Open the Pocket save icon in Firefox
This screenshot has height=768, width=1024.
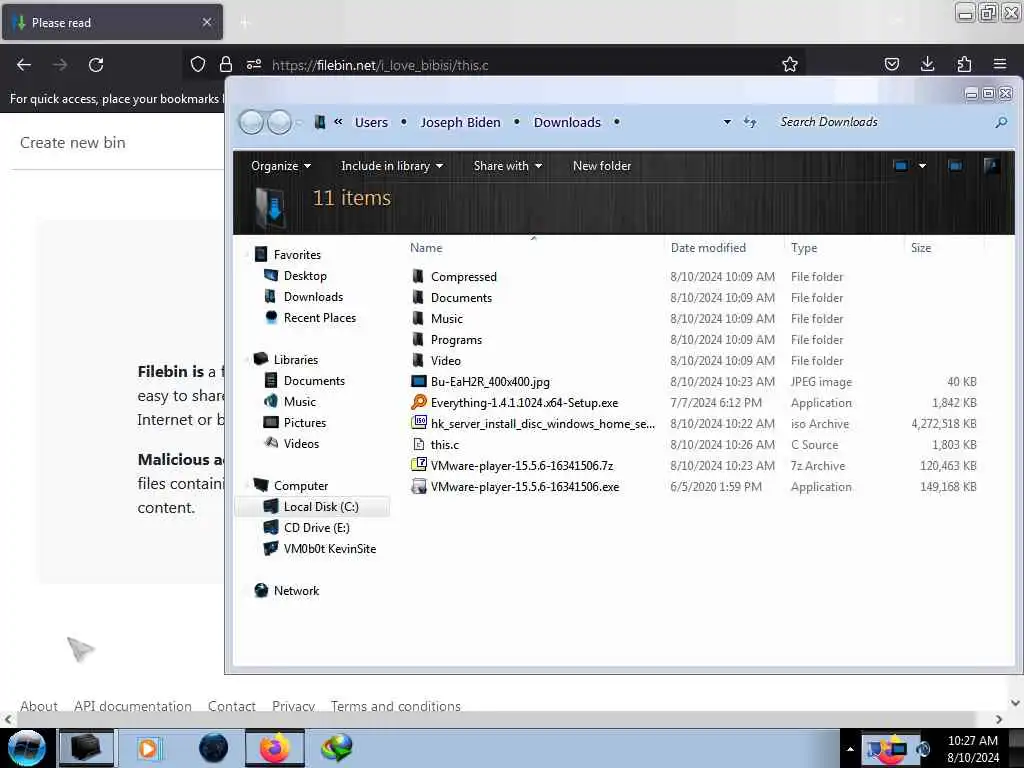(891, 64)
